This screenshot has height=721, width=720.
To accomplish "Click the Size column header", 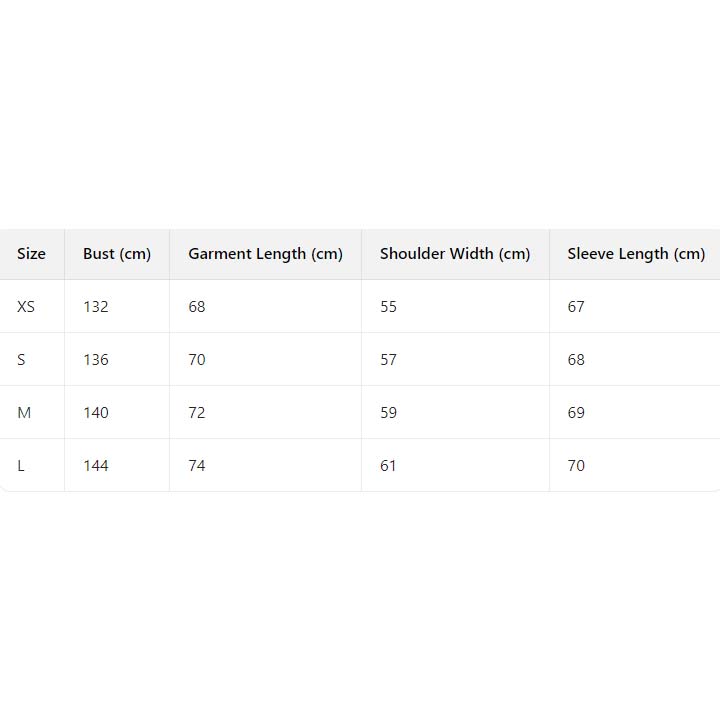I will (31, 254).
